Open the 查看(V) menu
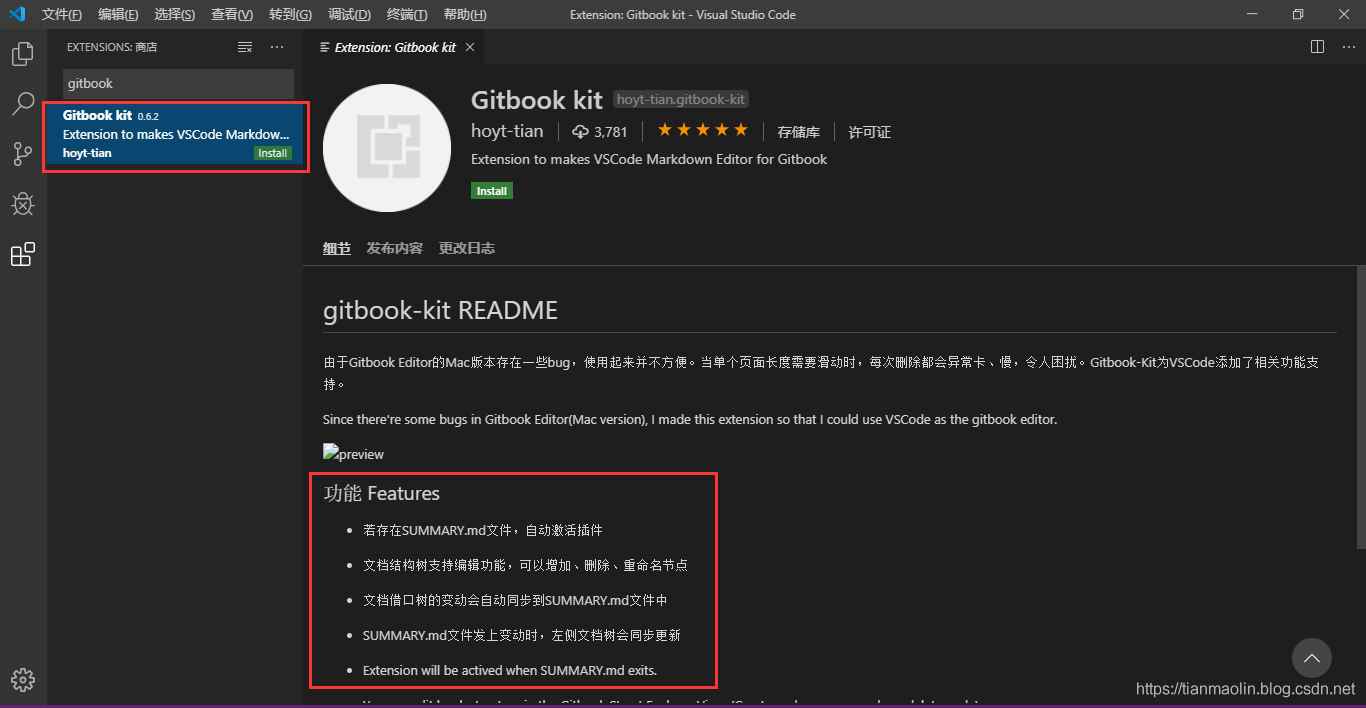Viewport: 1366px width, 708px height. 231,14
